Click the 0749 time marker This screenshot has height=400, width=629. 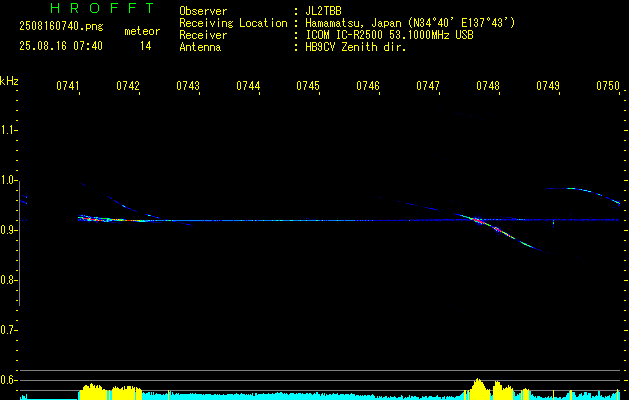(548, 86)
